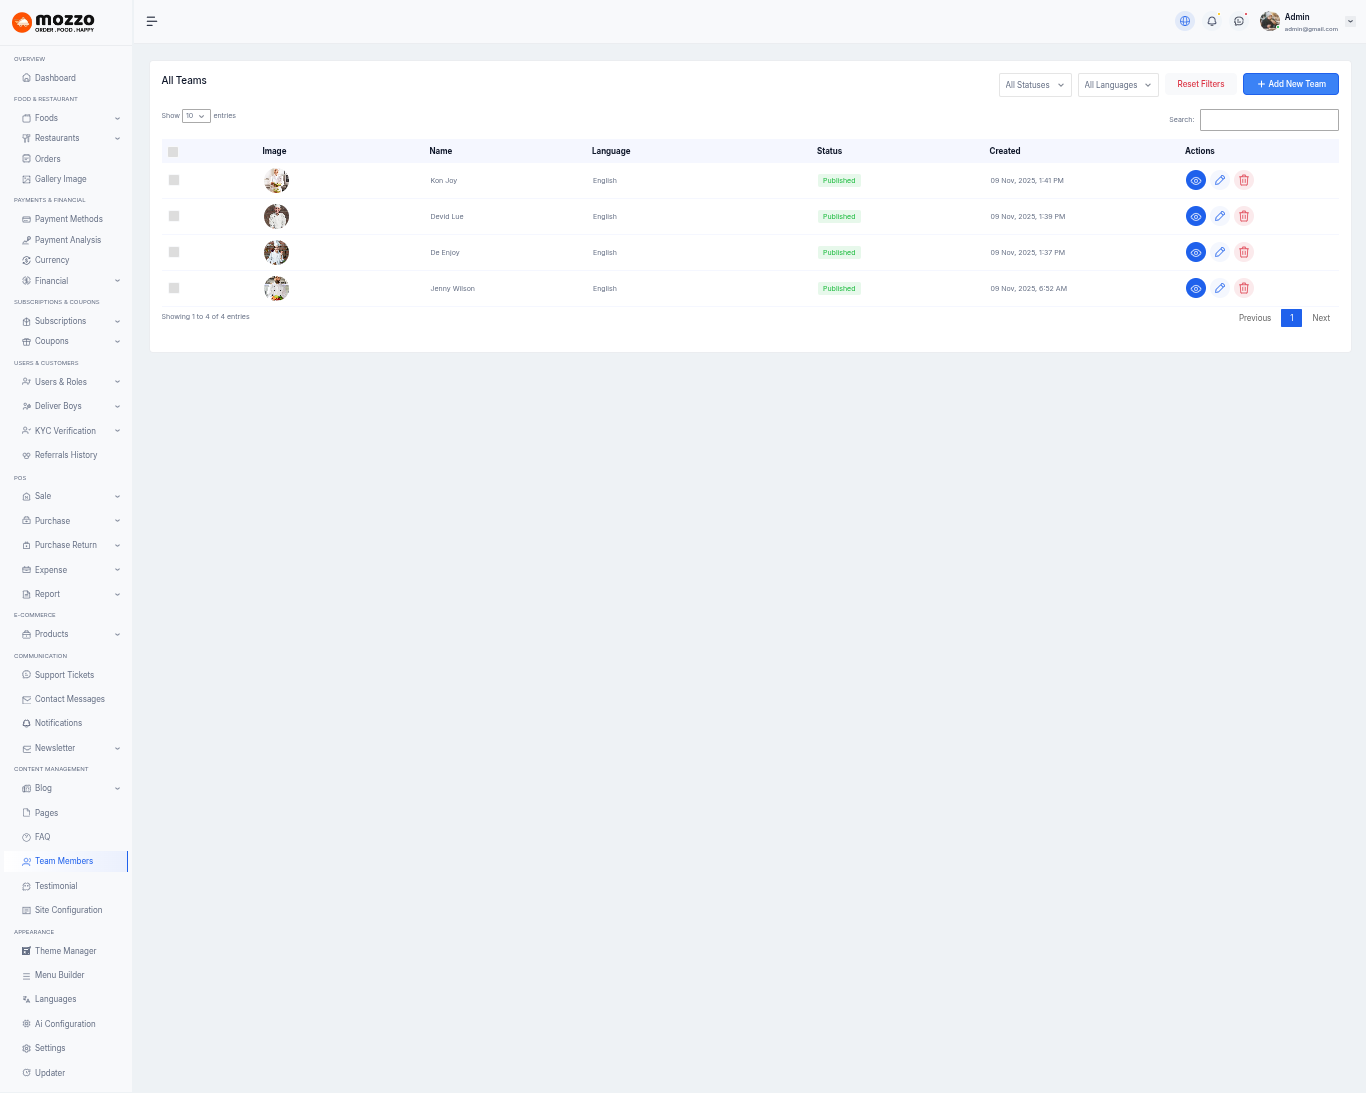
Task: Open the notifications bell in the header
Action: click(1212, 21)
